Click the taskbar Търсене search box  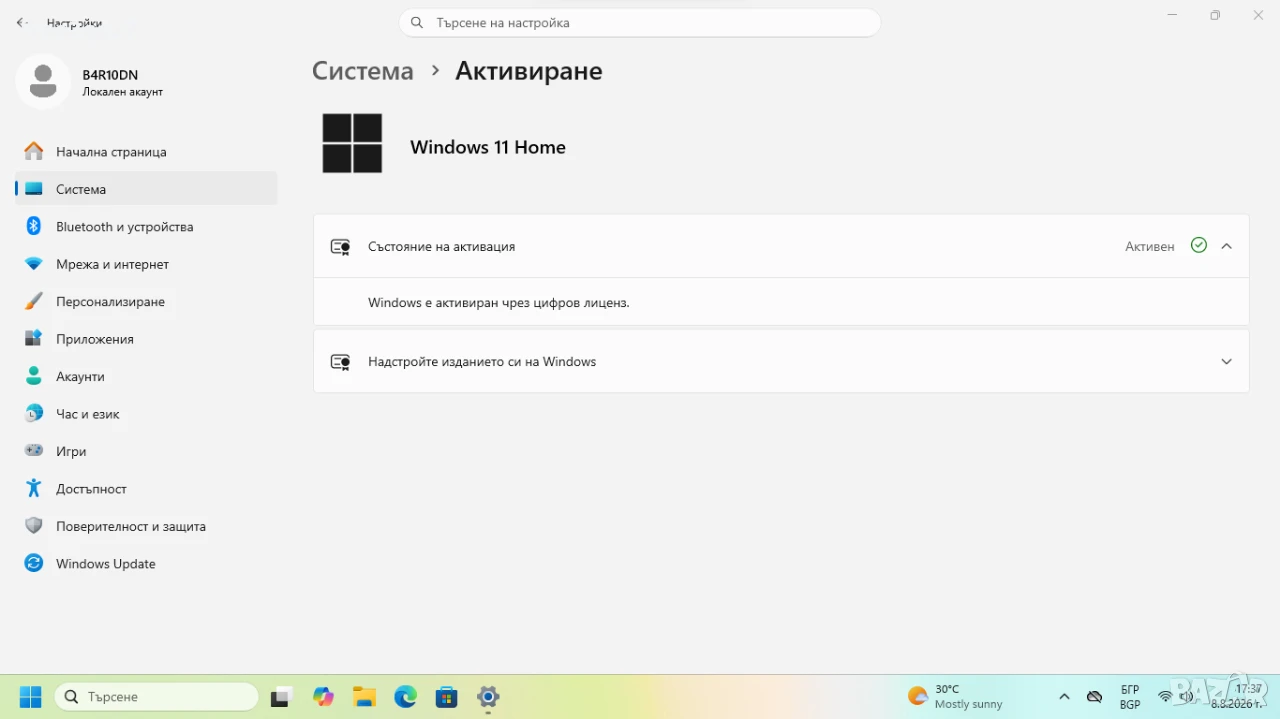click(x=157, y=696)
